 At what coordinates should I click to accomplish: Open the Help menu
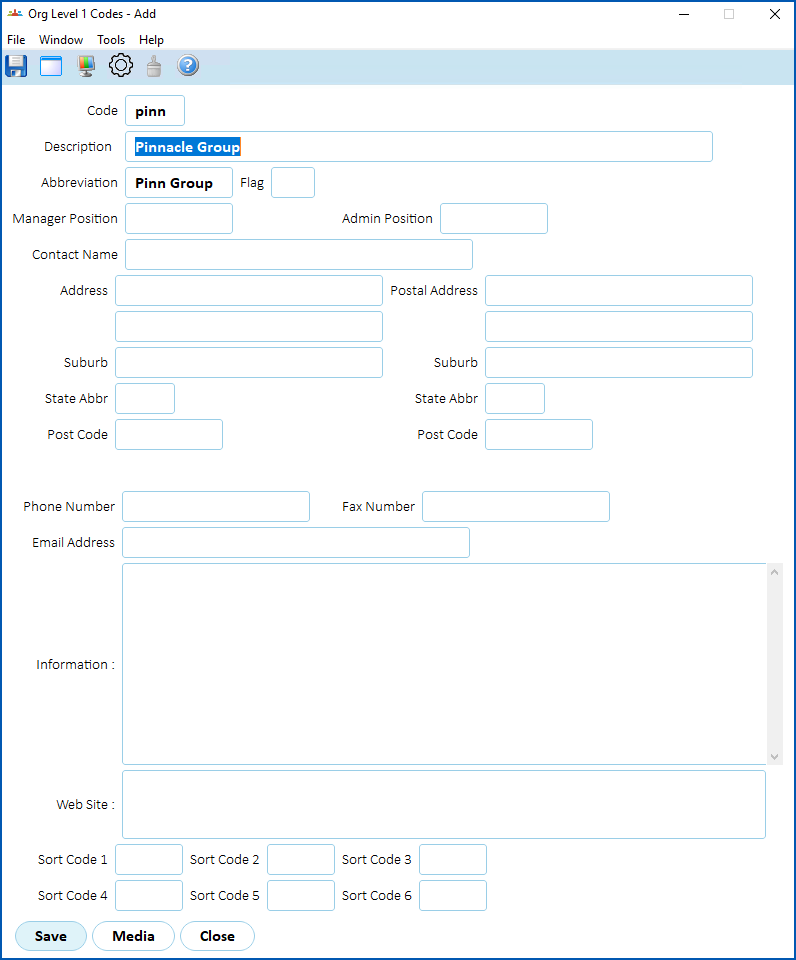151,40
